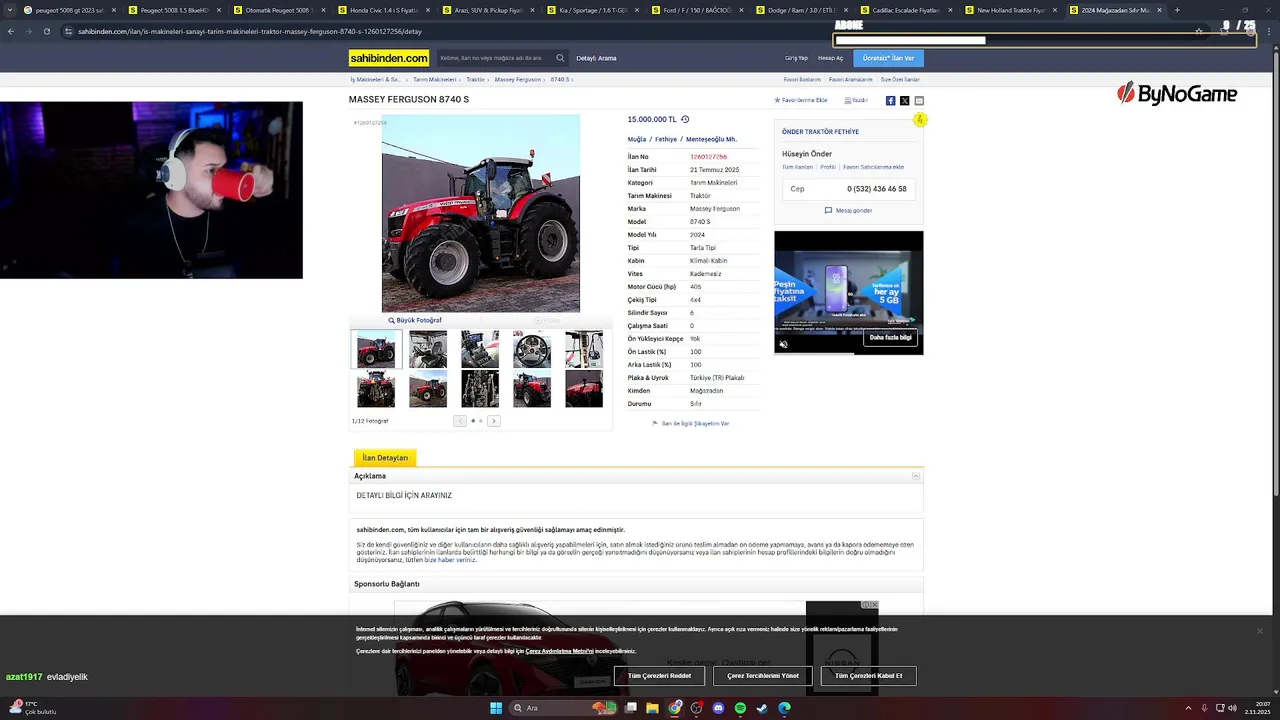Unmute the video ad speaker icon
Viewport: 1280px width, 720px height.
pos(783,345)
